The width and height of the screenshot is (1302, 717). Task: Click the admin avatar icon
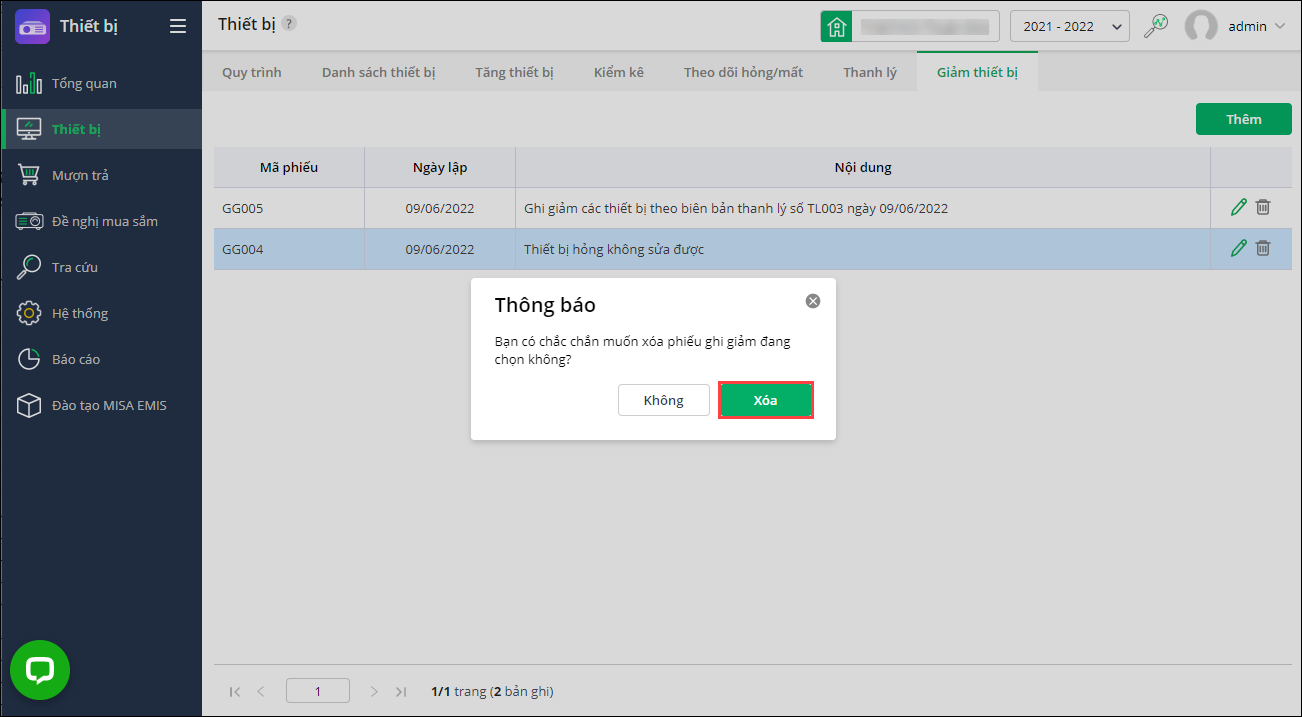(x=1201, y=26)
